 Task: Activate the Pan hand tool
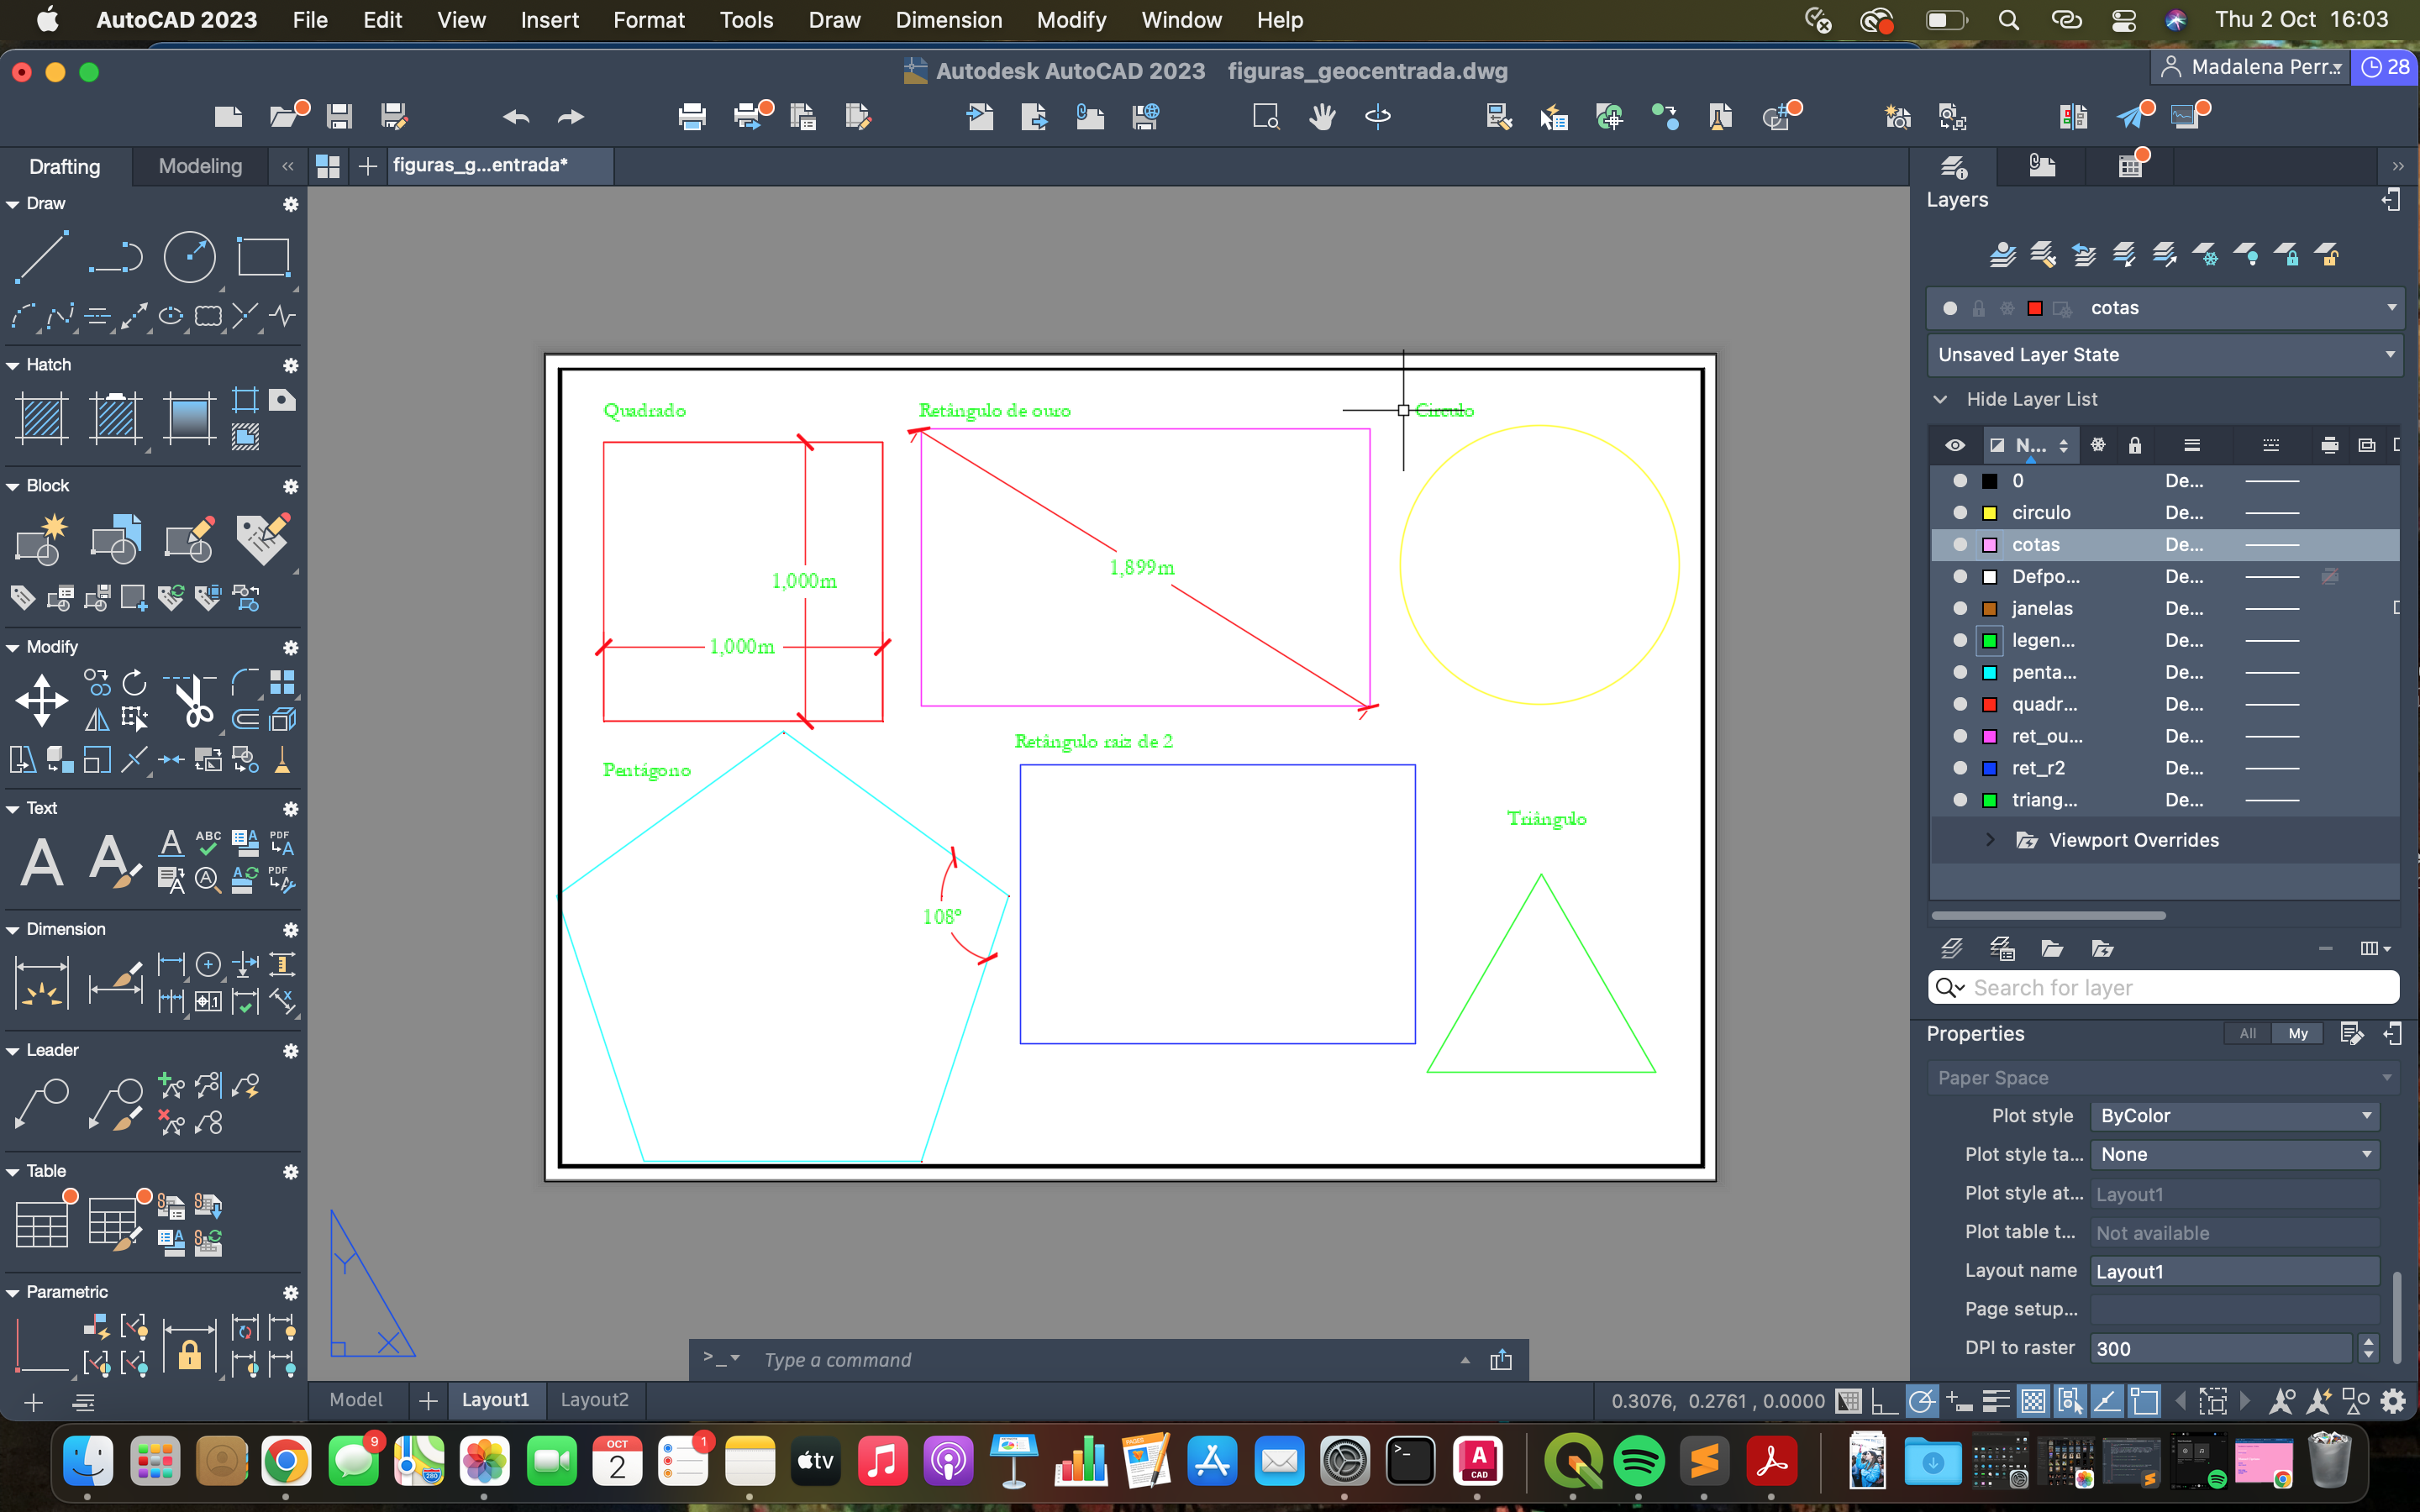pyautogui.click(x=1322, y=117)
